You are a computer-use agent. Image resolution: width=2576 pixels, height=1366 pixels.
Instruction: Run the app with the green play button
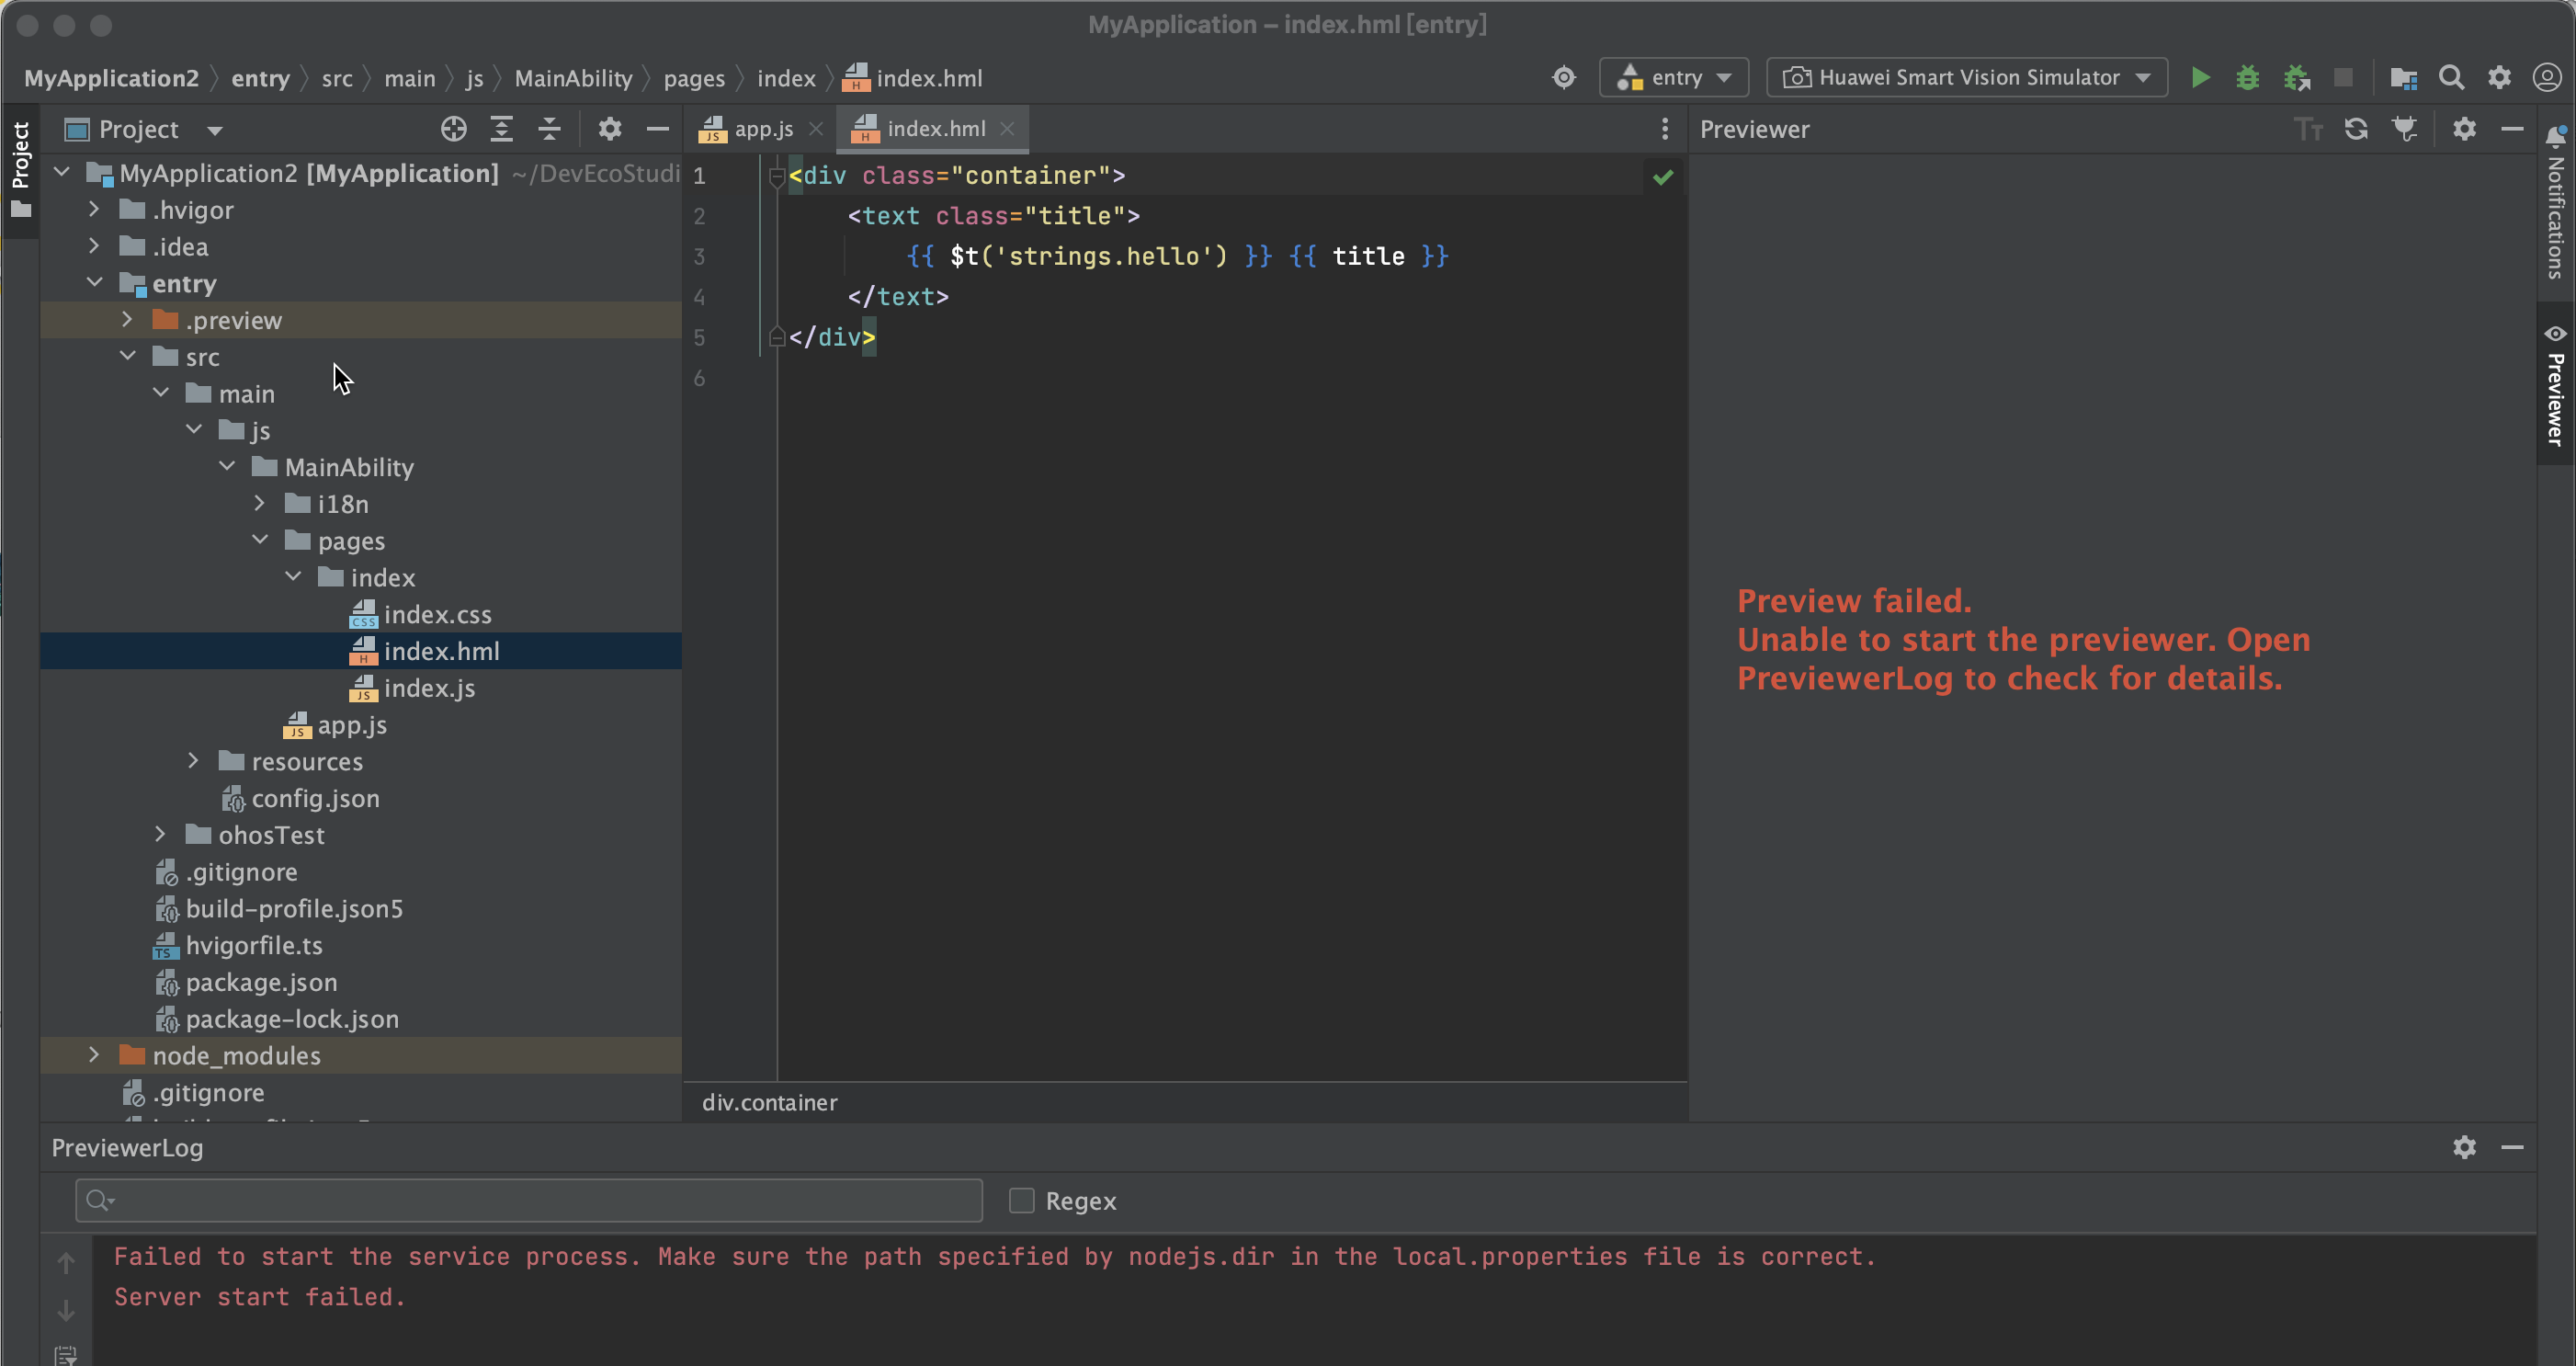2200,78
